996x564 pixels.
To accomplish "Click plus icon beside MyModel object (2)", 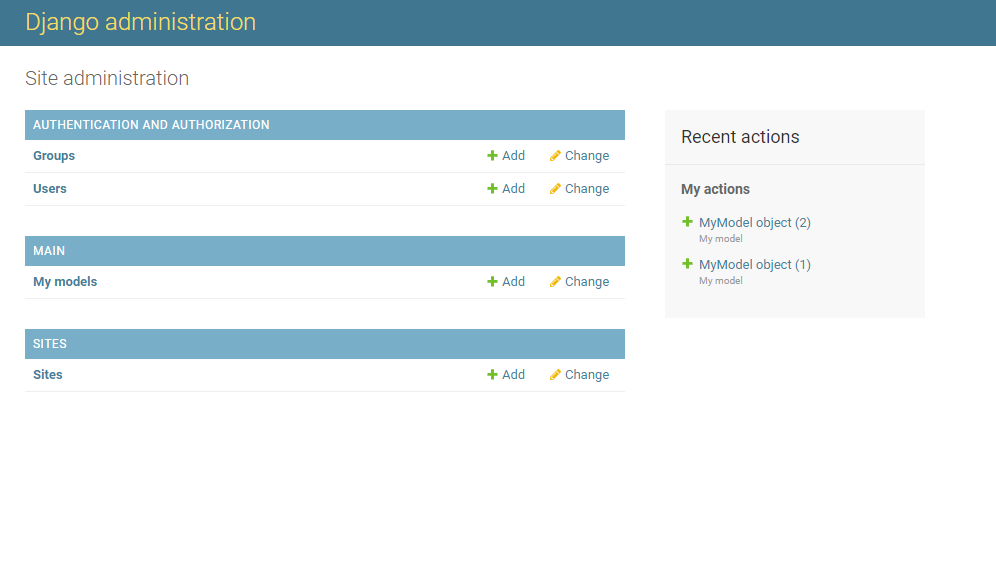I will click(x=687, y=222).
